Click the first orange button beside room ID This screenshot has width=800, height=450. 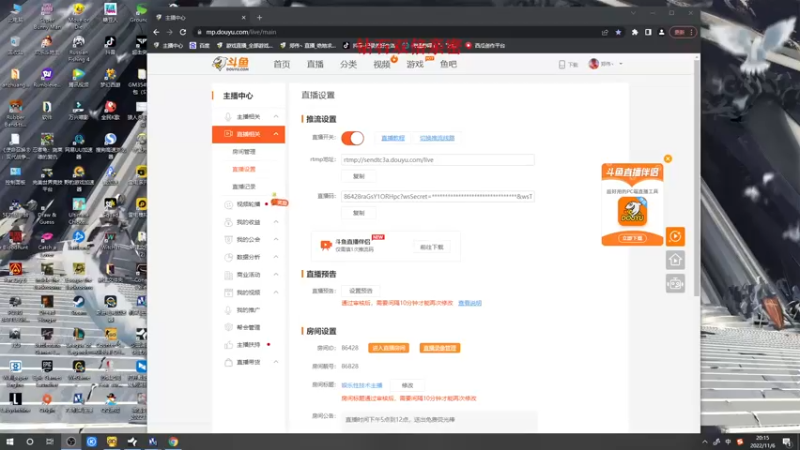coord(389,348)
